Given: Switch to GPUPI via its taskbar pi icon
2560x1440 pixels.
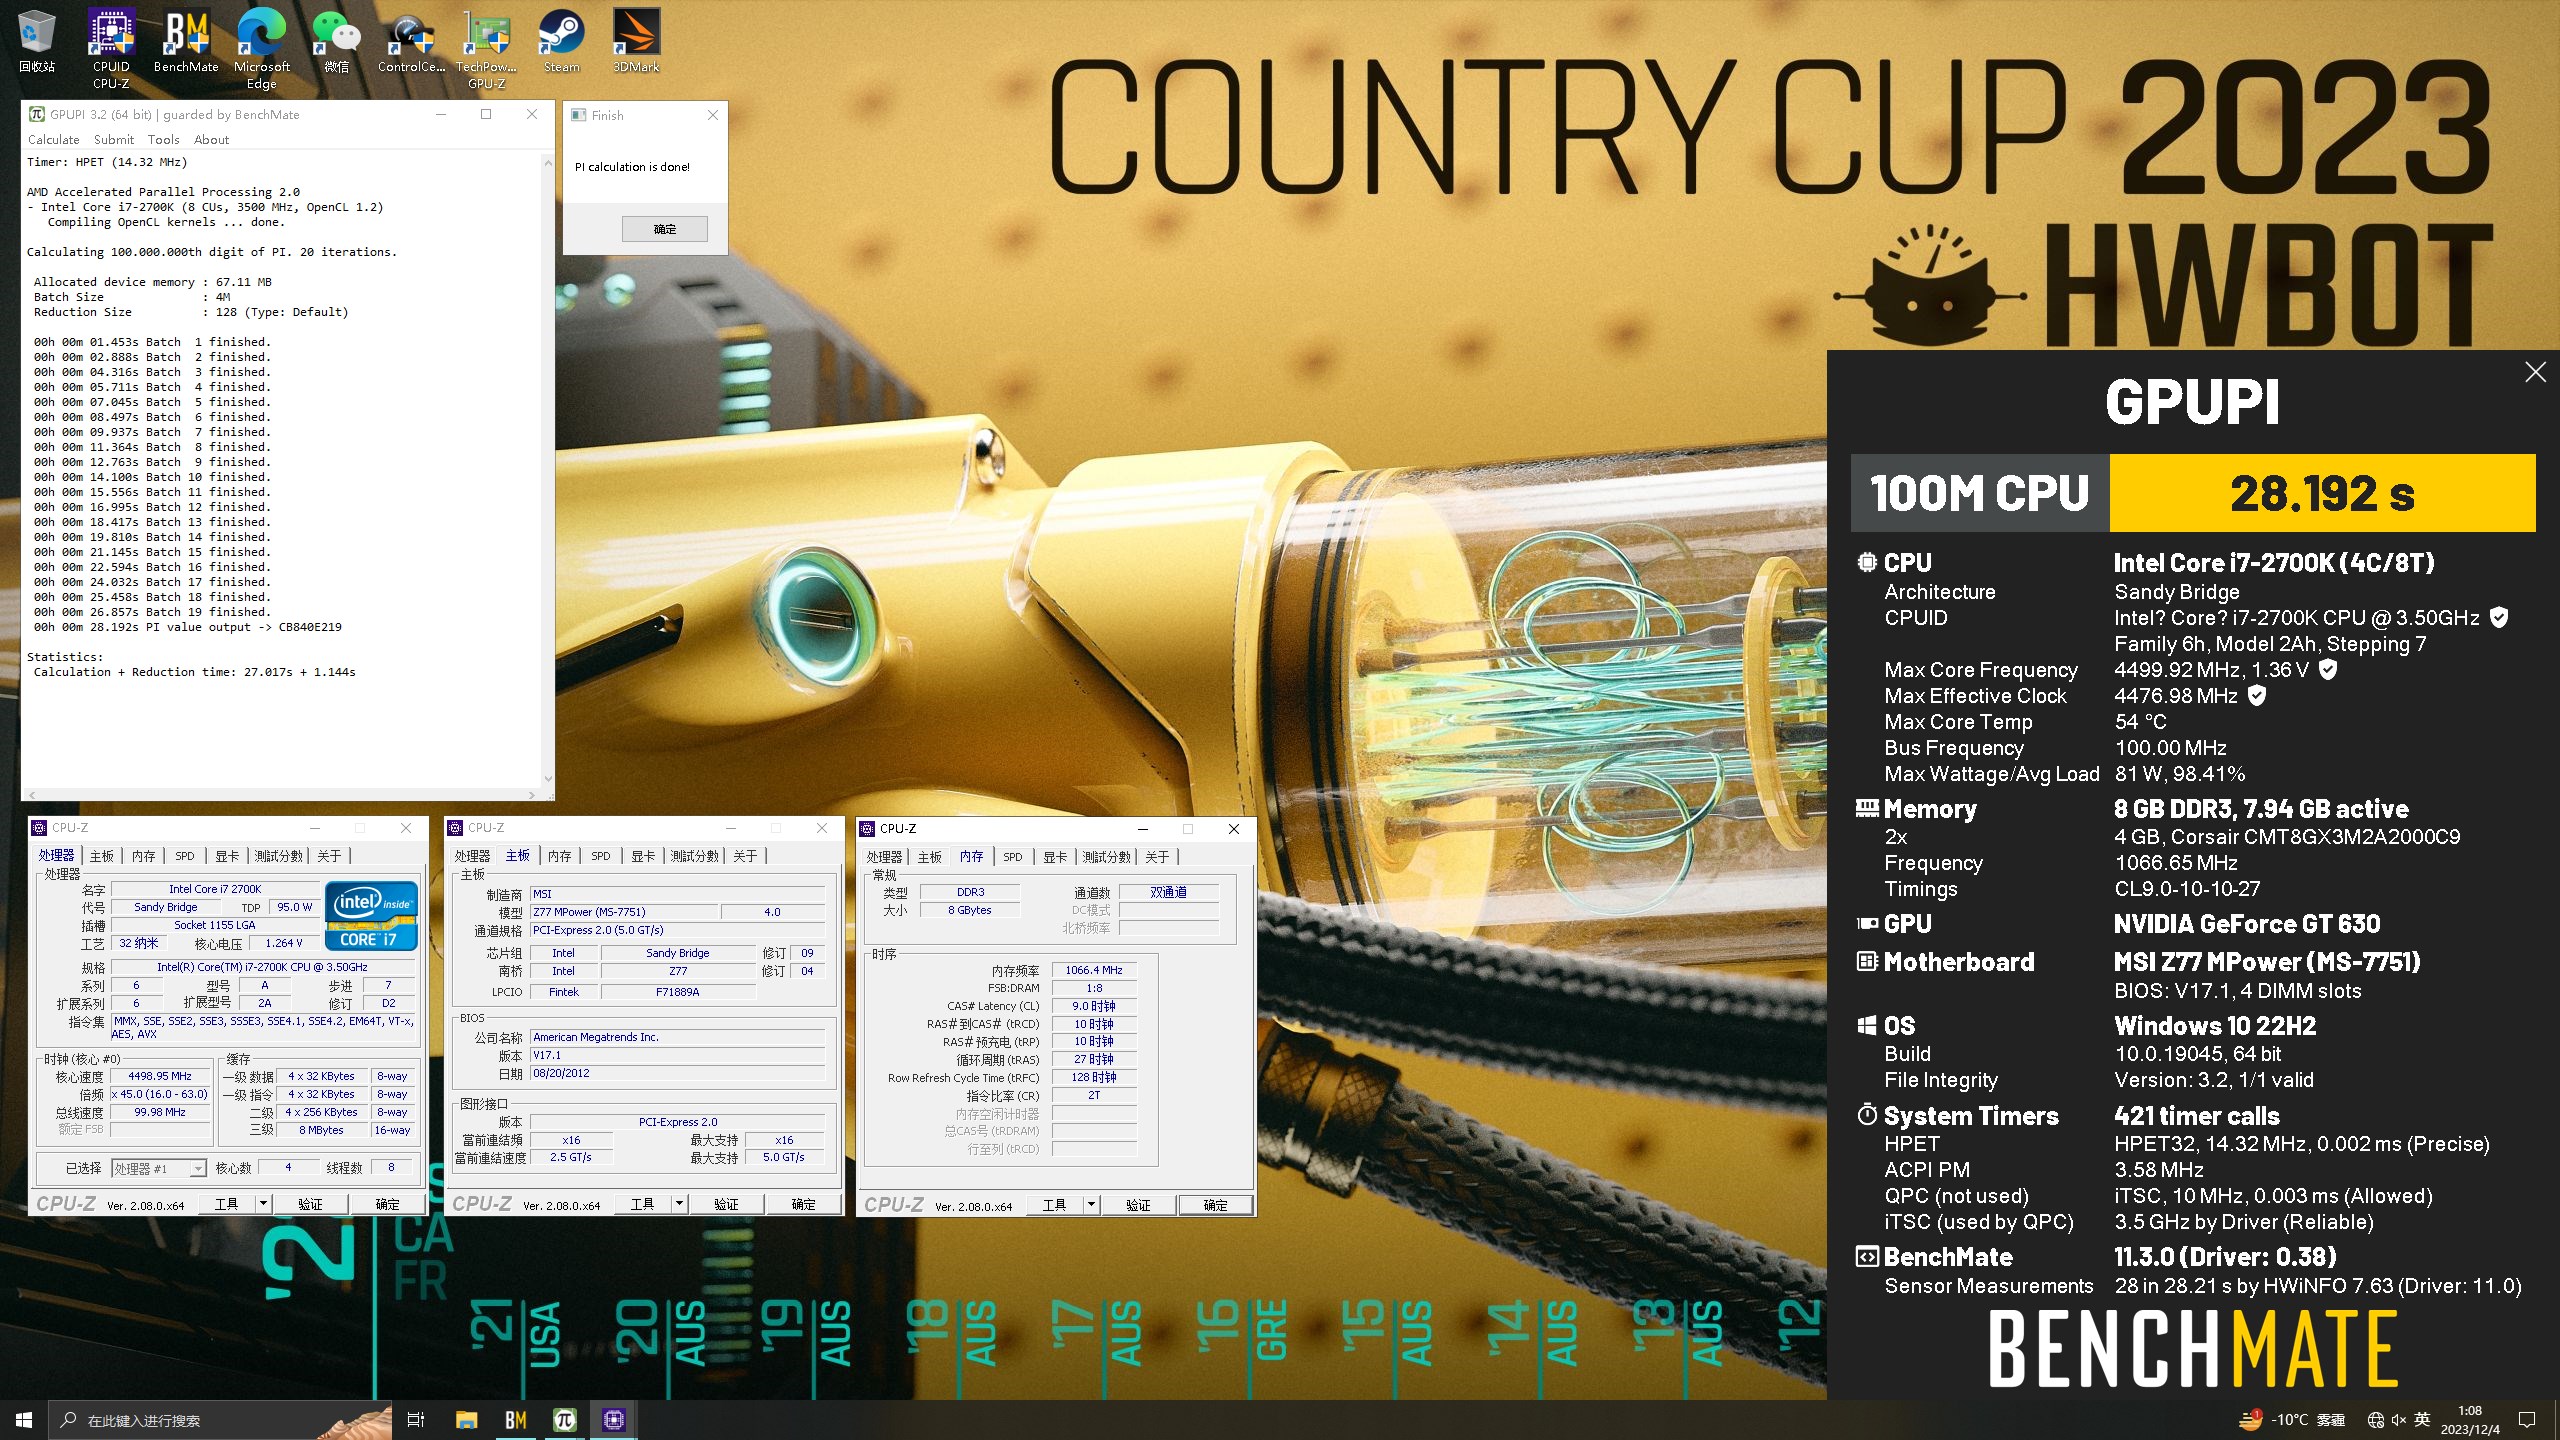Looking at the screenshot, I should (564, 1420).
